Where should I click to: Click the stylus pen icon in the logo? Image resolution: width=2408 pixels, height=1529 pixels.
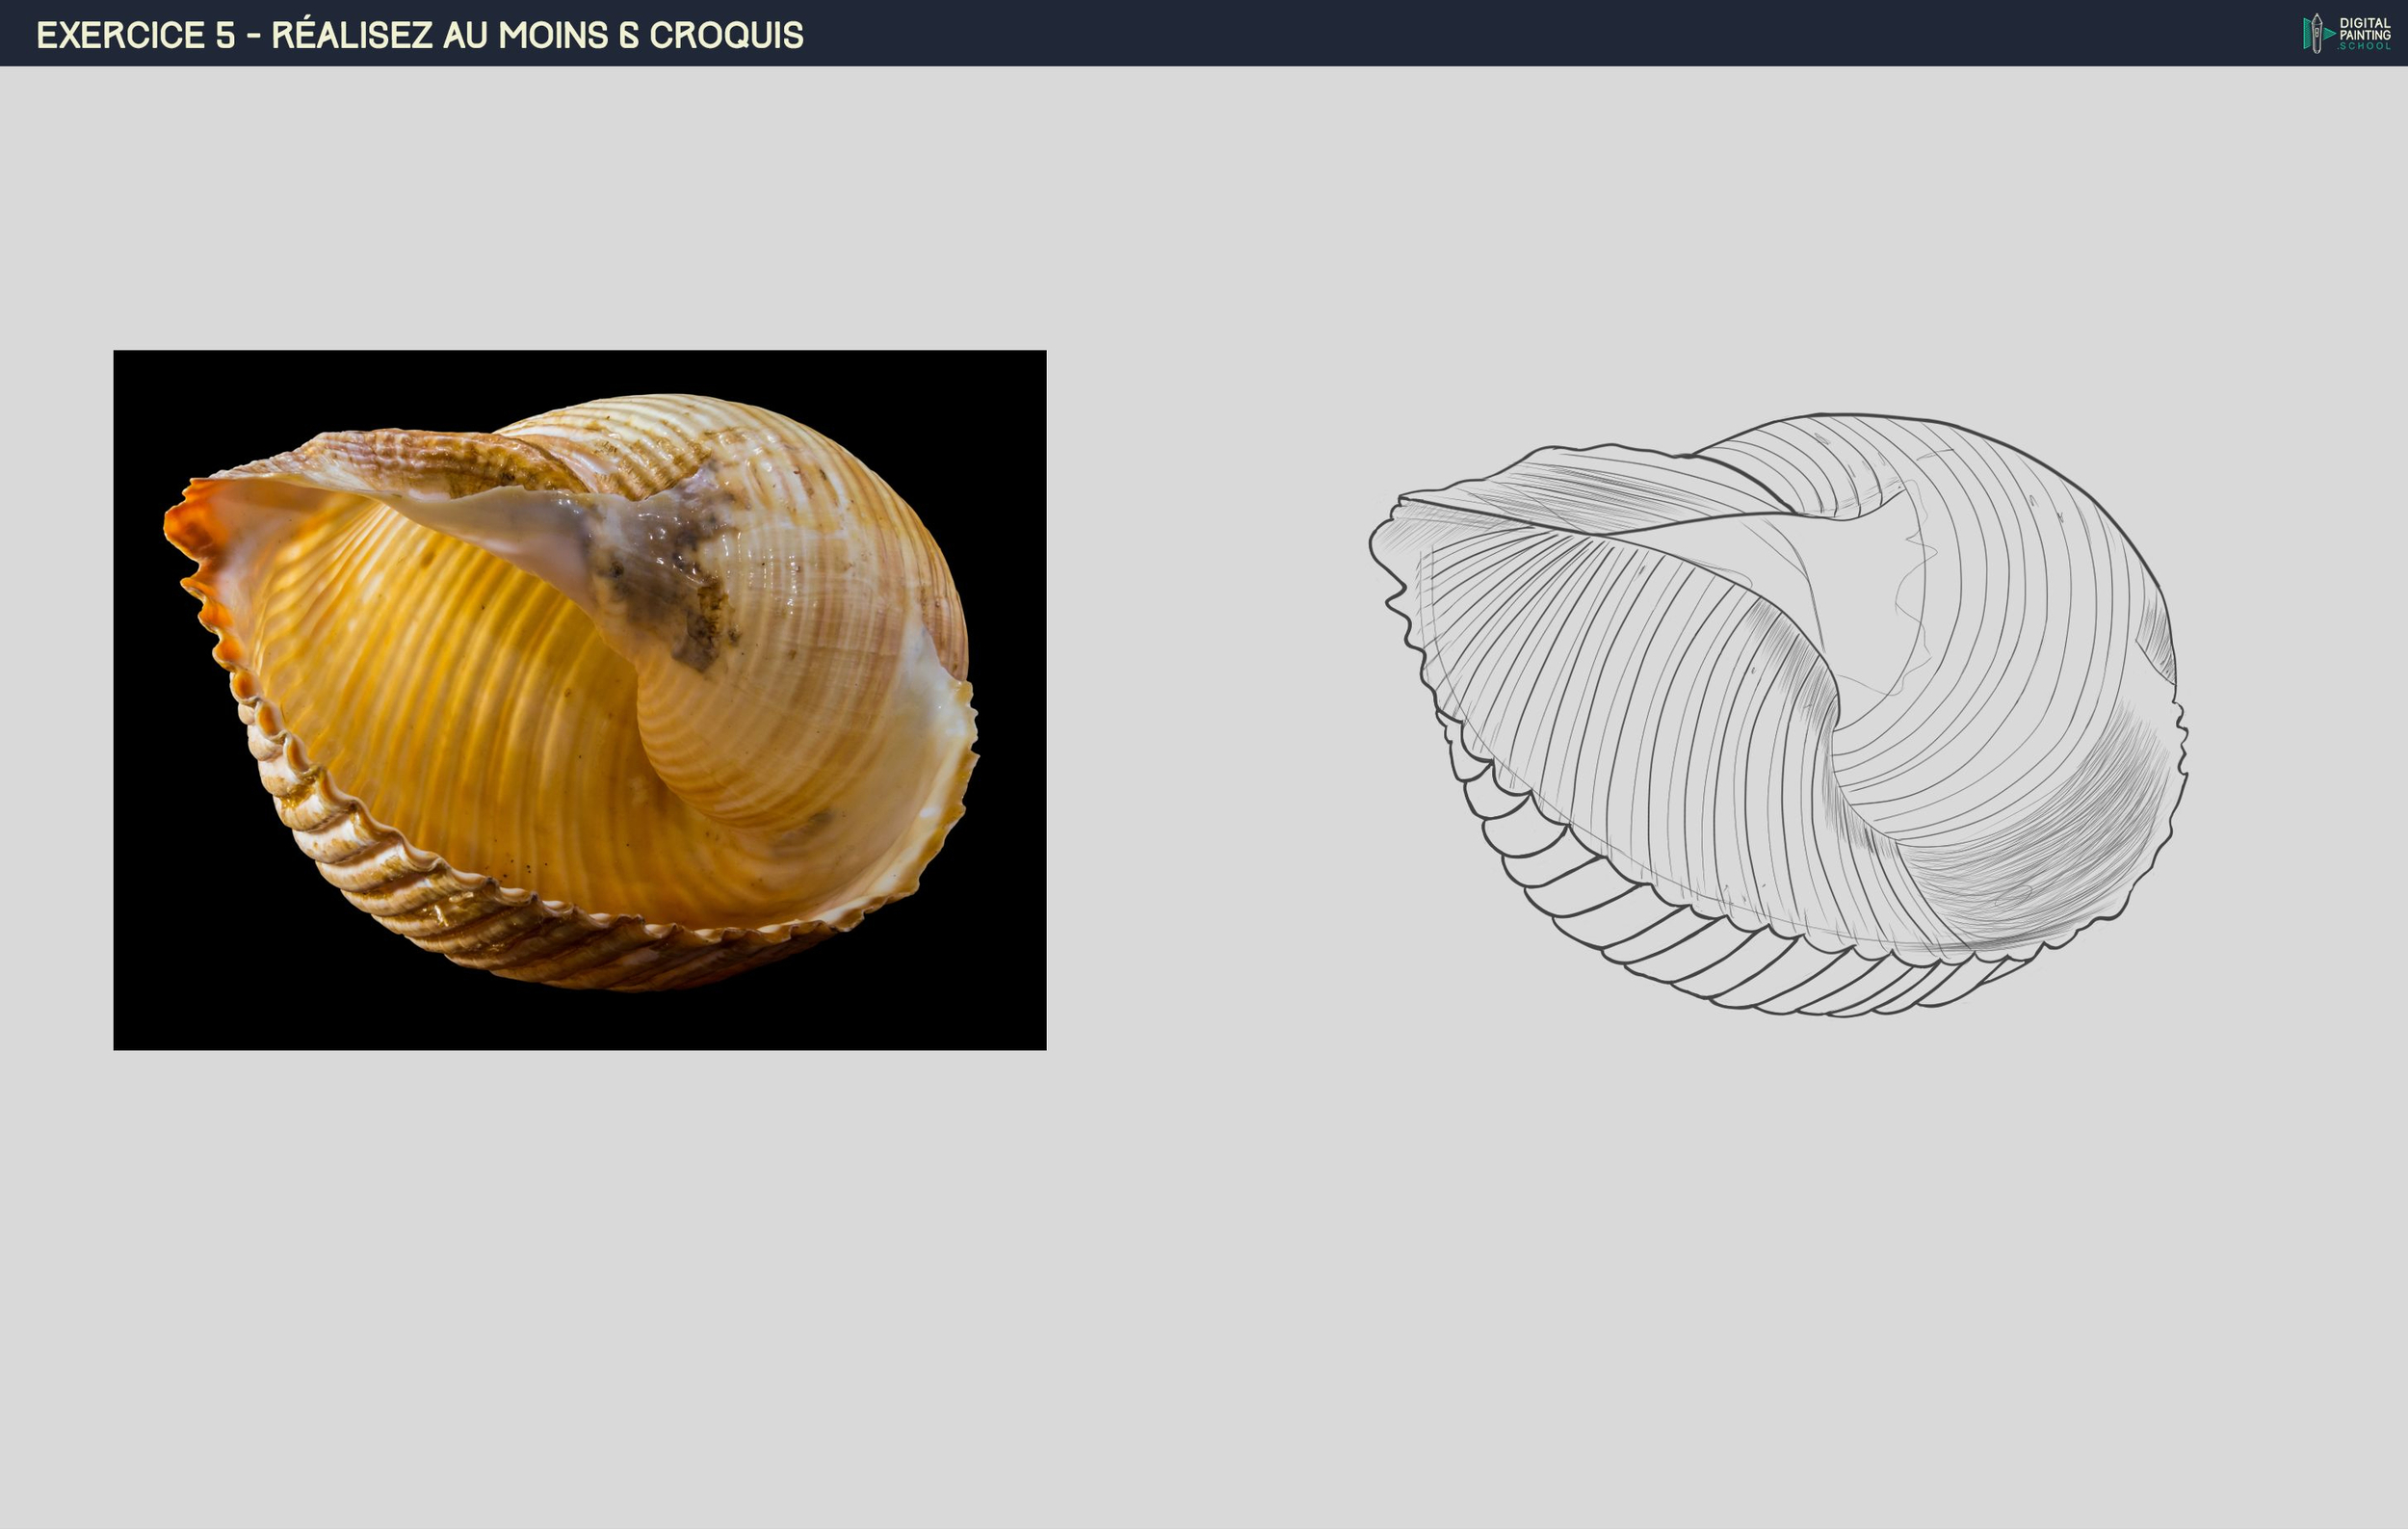click(x=2317, y=33)
